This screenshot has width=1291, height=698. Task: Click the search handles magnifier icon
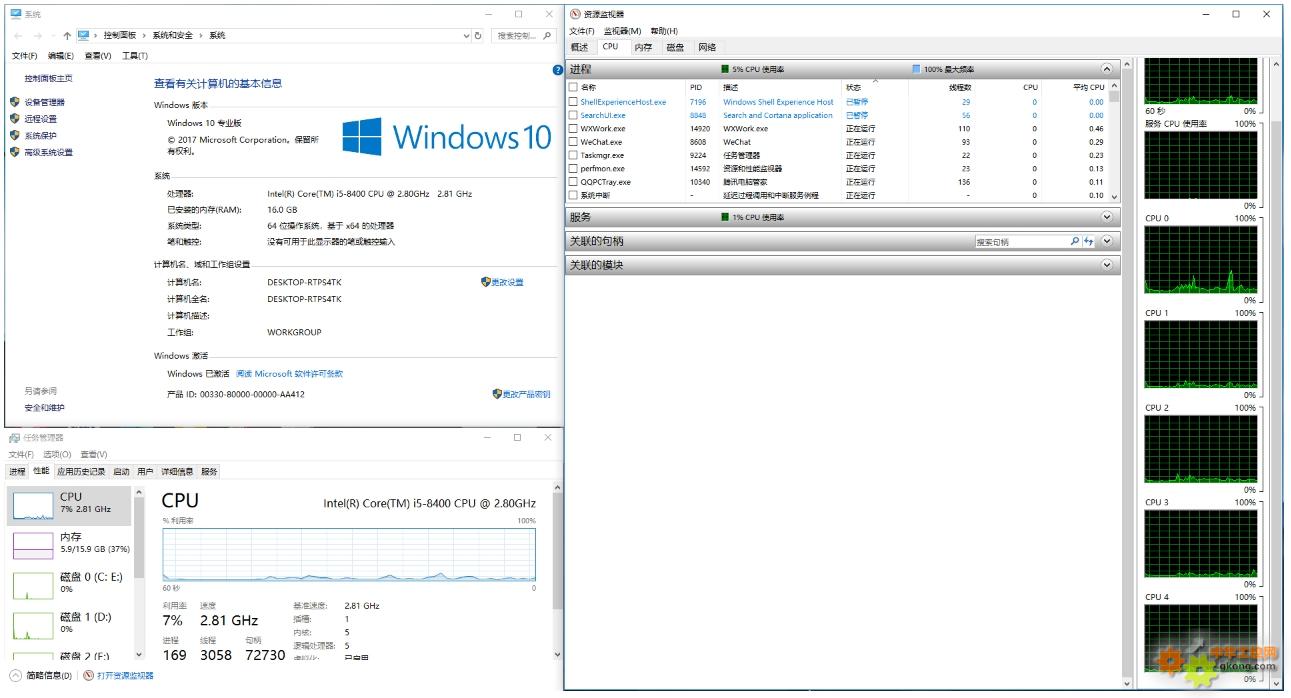(1075, 242)
